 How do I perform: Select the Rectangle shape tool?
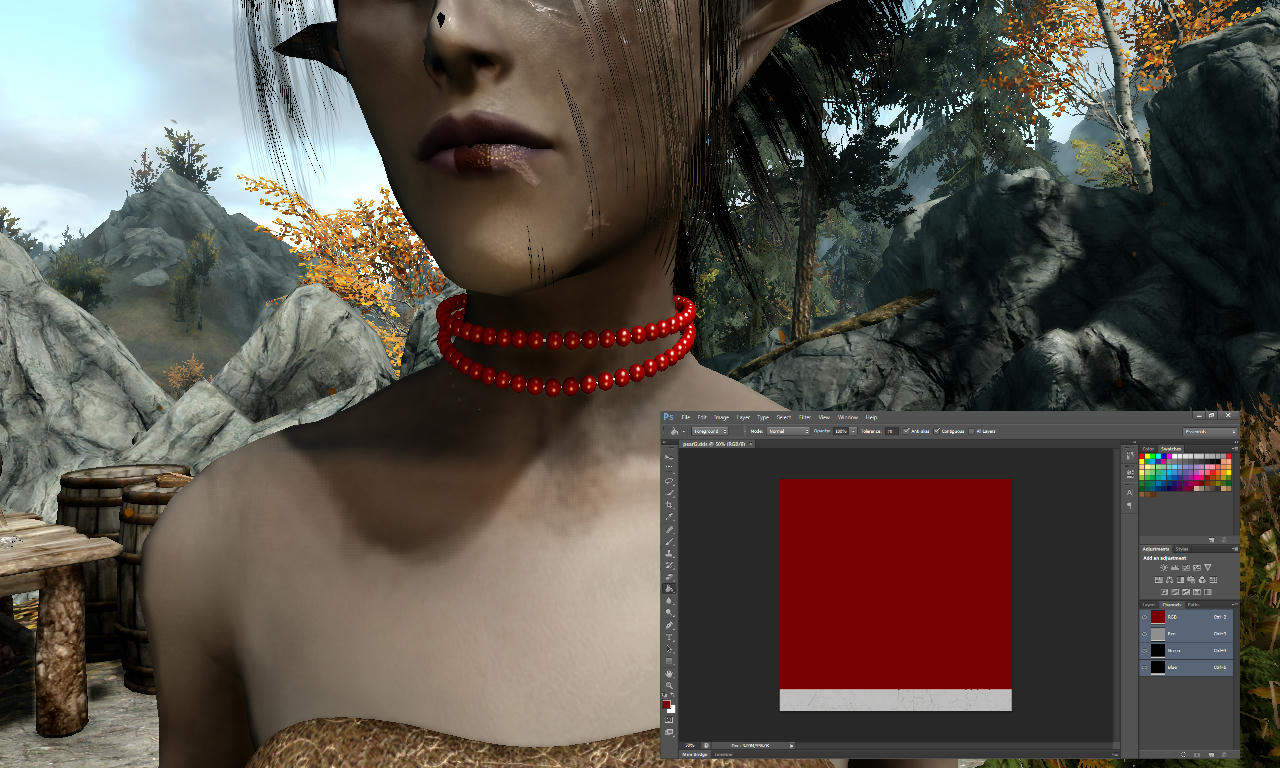tap(669, 661)
